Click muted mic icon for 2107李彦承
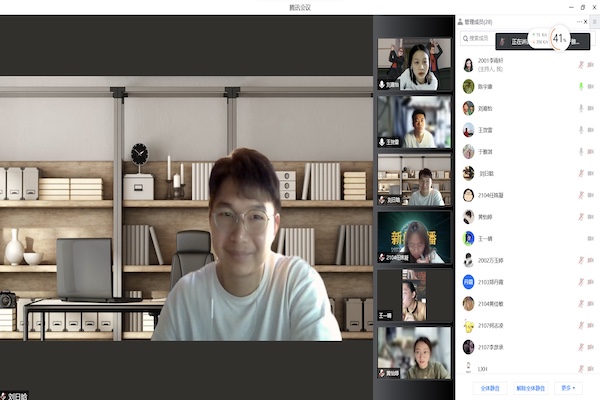 tap(579, 347)
